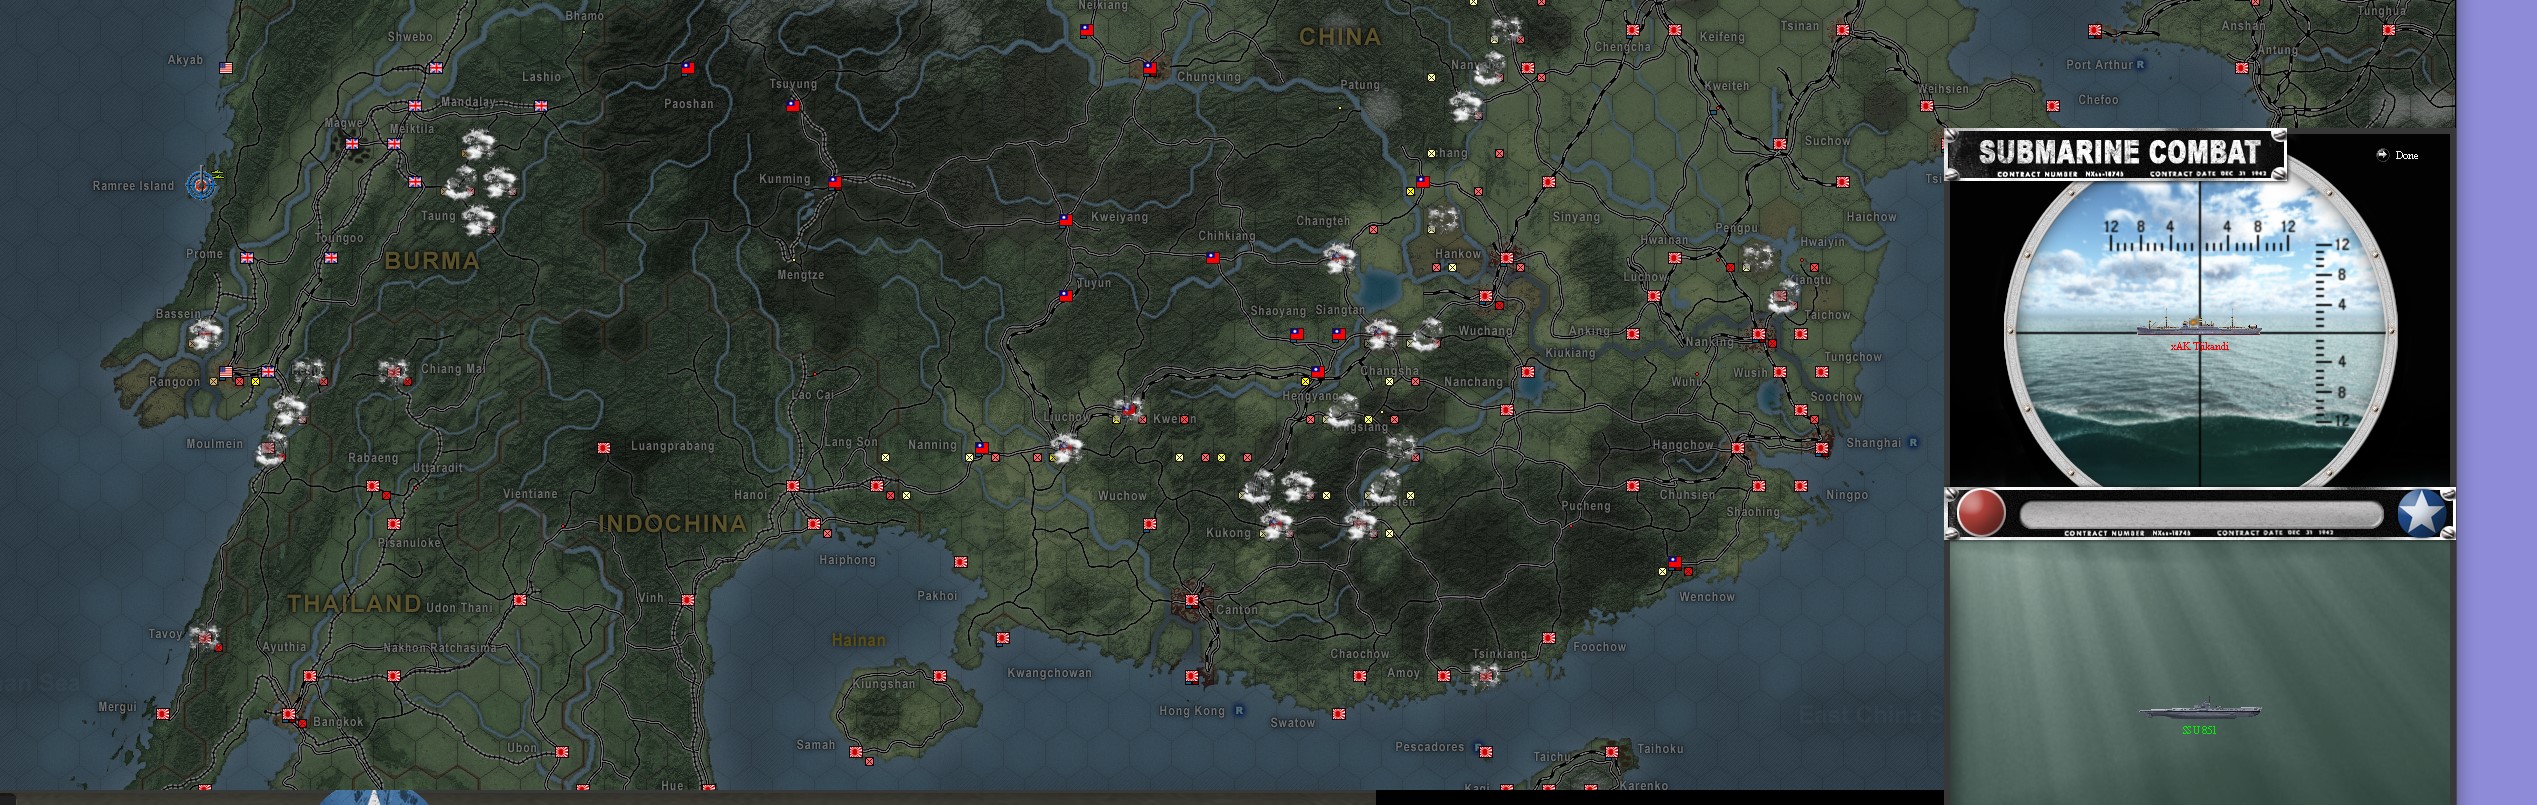
Task: Click the THAILAND region label
Action: click(354, 603)
